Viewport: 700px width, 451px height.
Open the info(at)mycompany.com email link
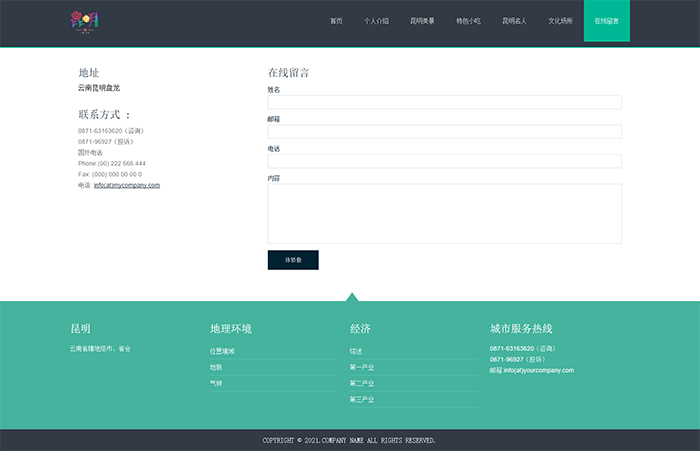[x=127, y=185]
